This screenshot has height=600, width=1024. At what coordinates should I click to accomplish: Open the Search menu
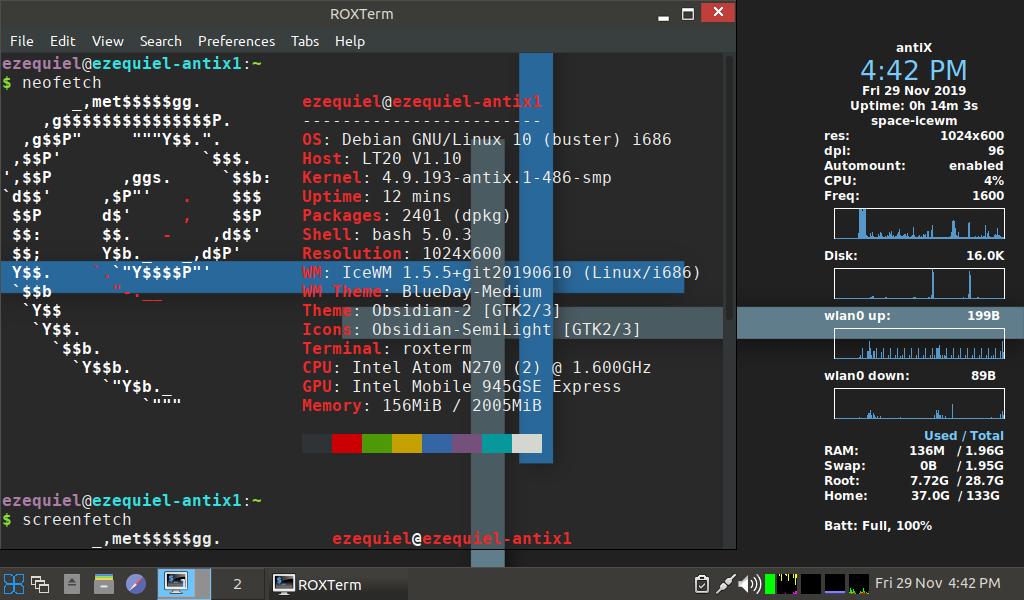(161, 41)
